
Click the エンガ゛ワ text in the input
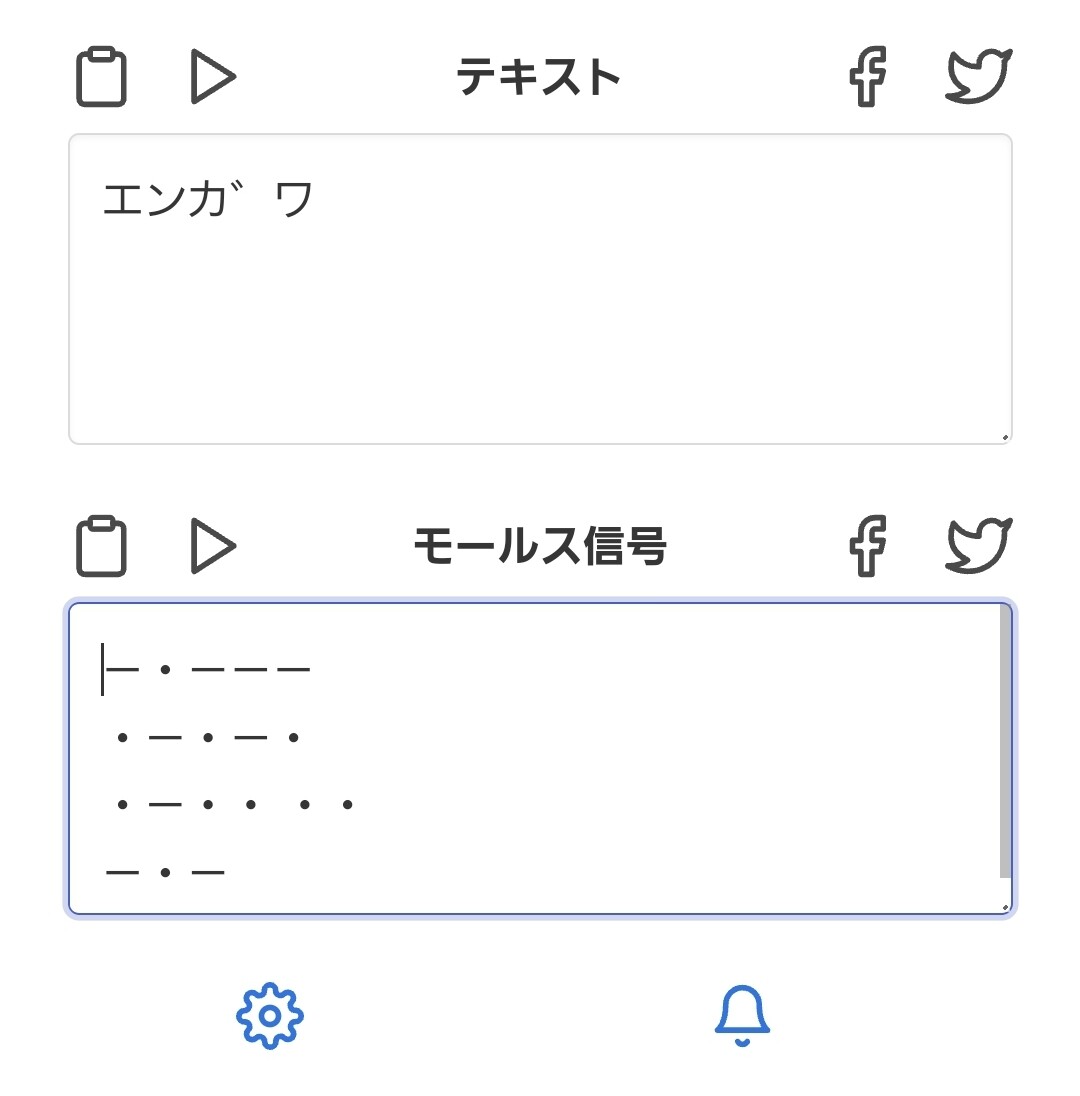click(208, 200)
